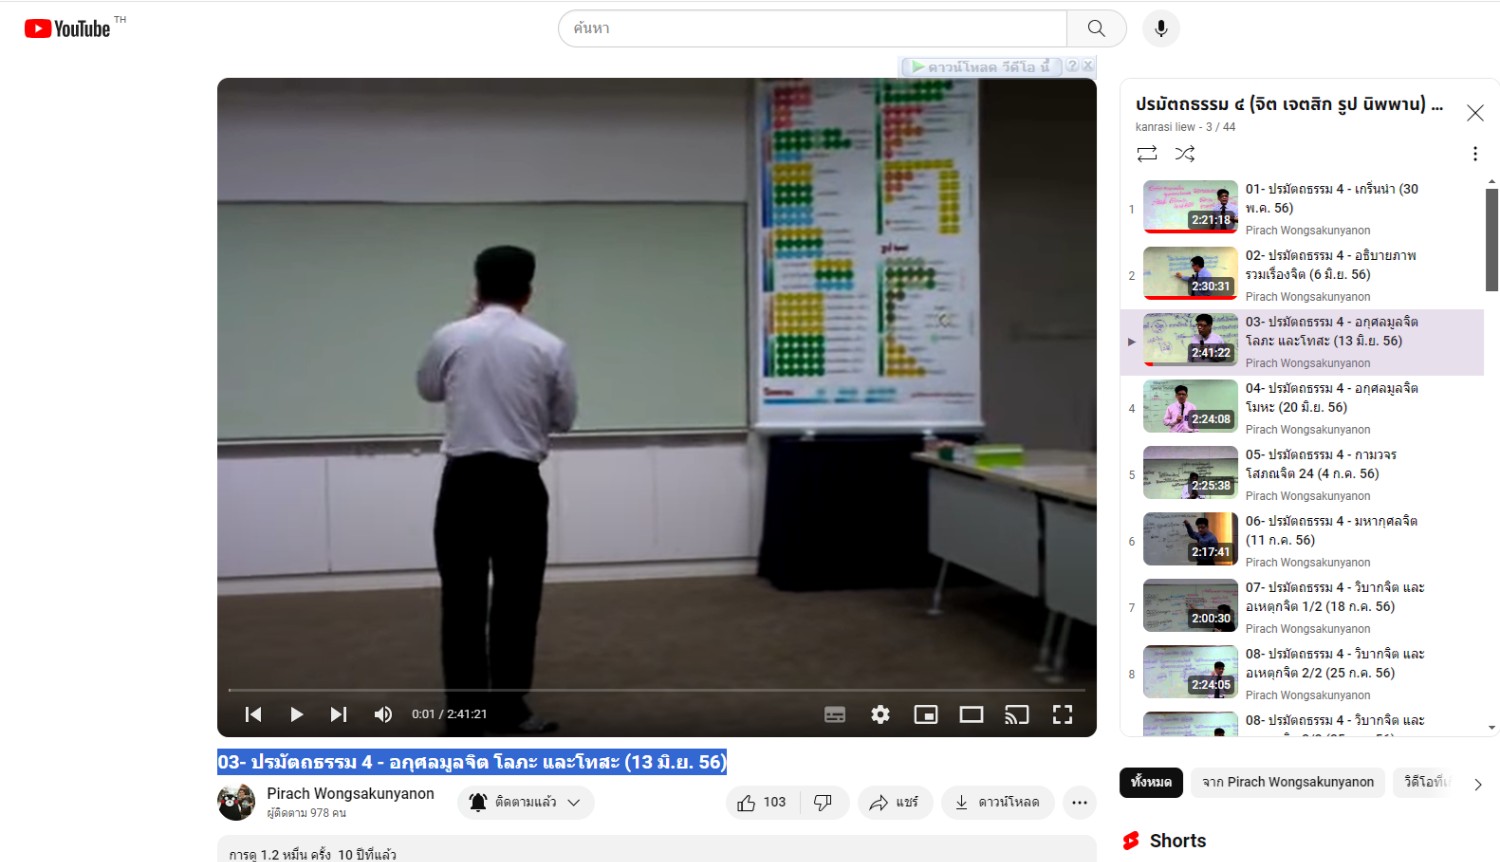The height and width of the screenshot is (862, 1500).
Task: Select current video 03 in playlist
Action: click(x=1302, y=342)
